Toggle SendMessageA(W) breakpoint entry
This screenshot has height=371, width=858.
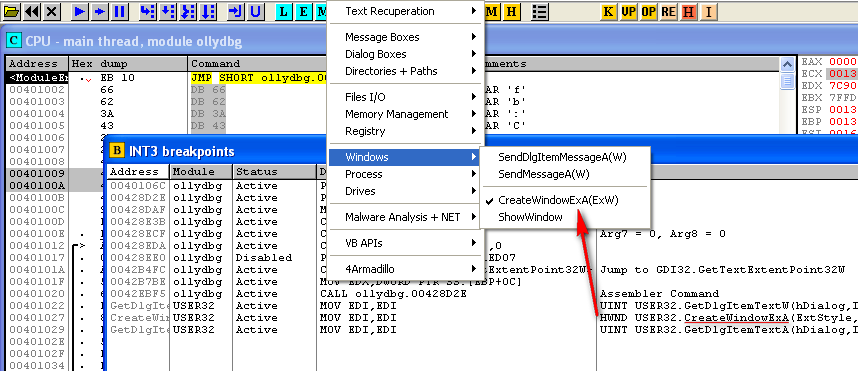point(543,174)
